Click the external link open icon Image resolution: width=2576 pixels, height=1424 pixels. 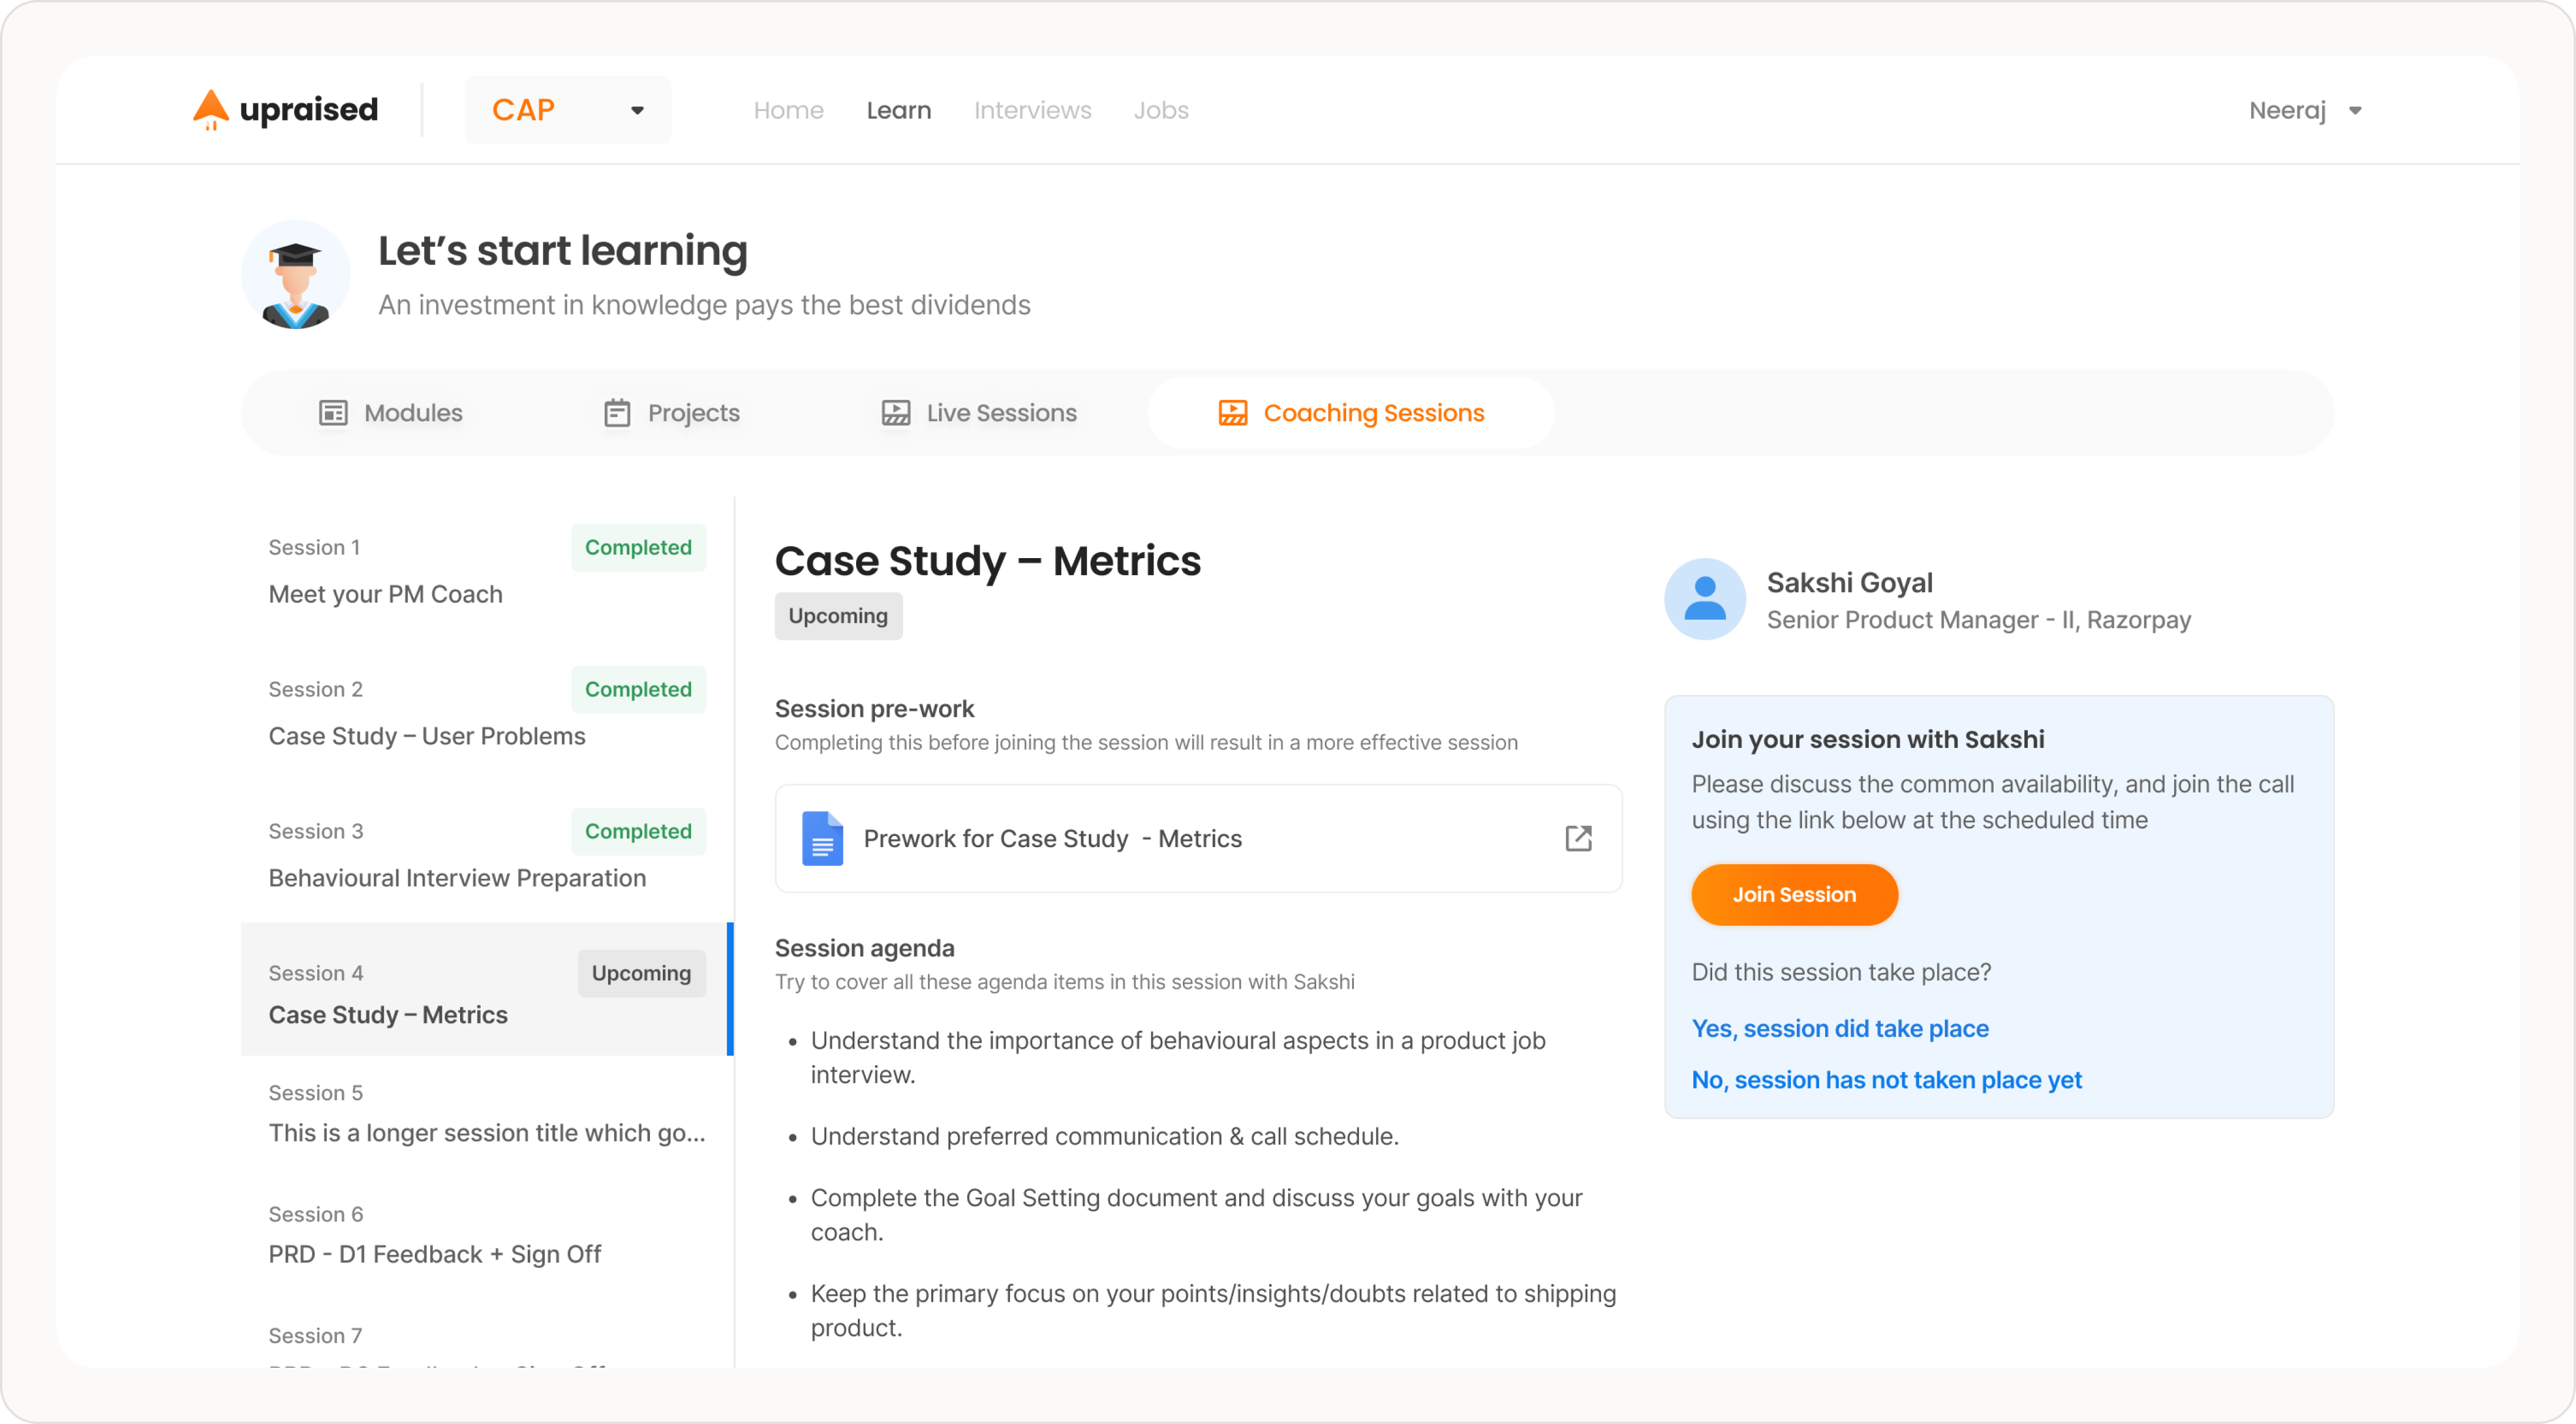(x=1578, y=839)
